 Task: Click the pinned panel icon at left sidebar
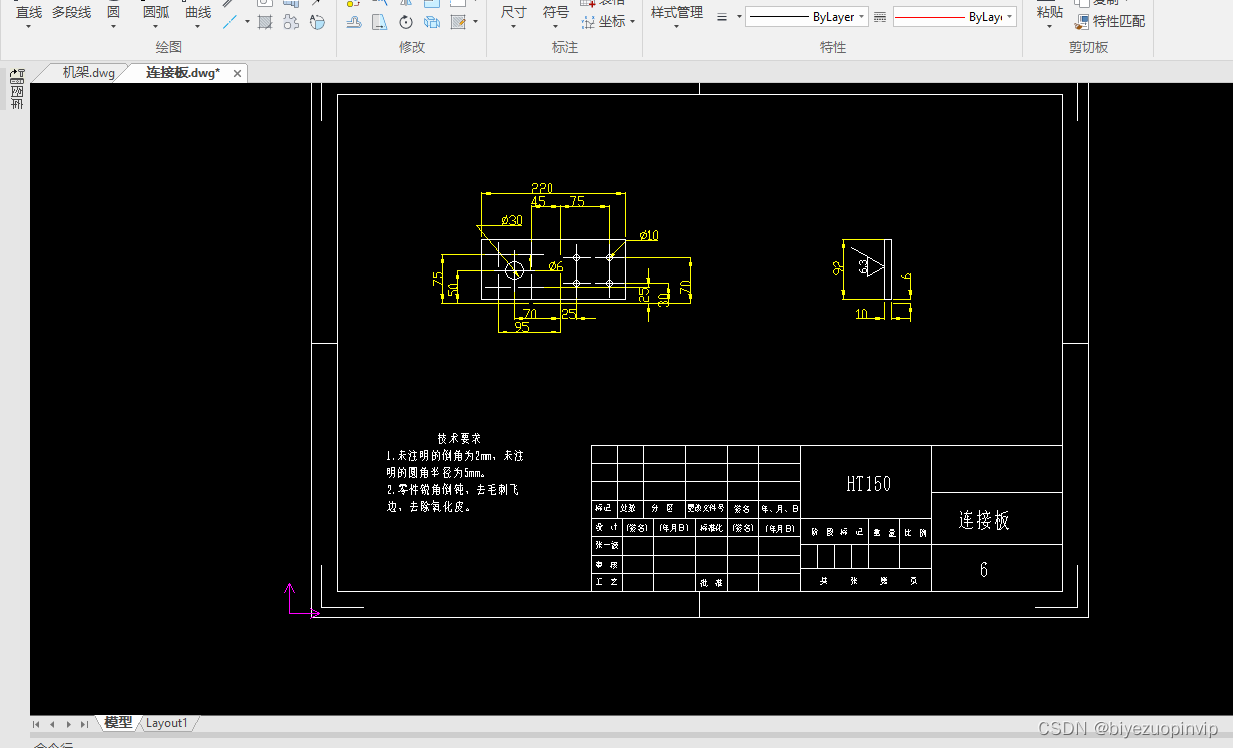tap(16, 75)
